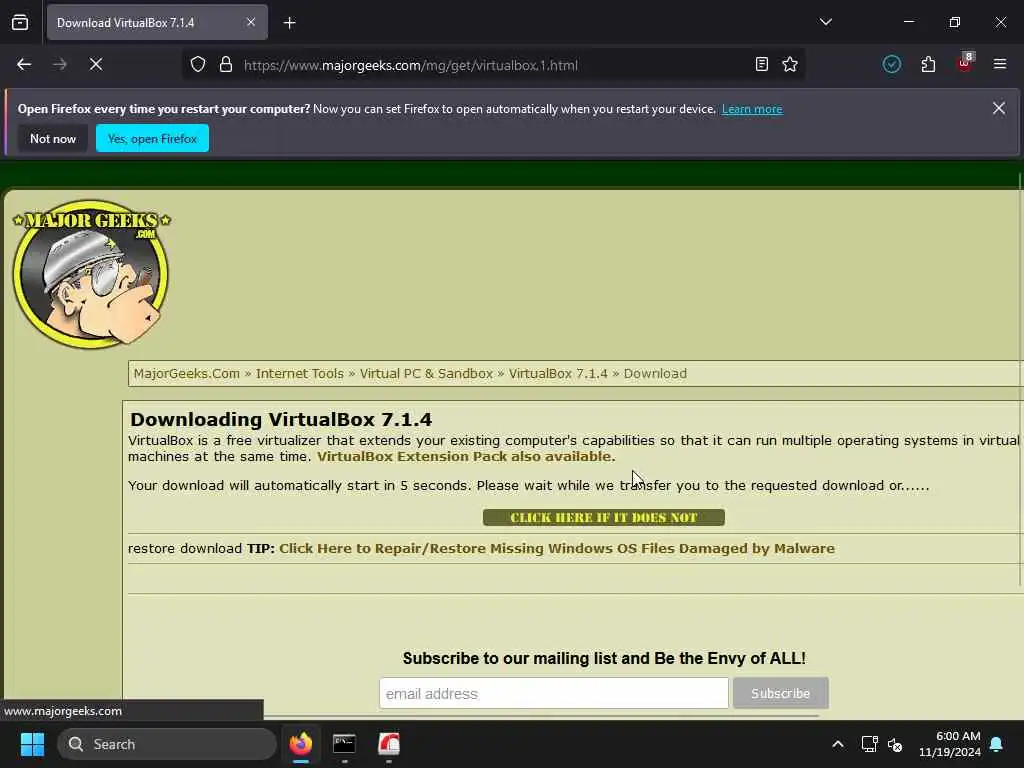The width and height of the screenshot is (1024, 768).
Task: Open Virtual PC & Sandbox breadcrumb
Action: pyautogui.click(x=426, y=374)
